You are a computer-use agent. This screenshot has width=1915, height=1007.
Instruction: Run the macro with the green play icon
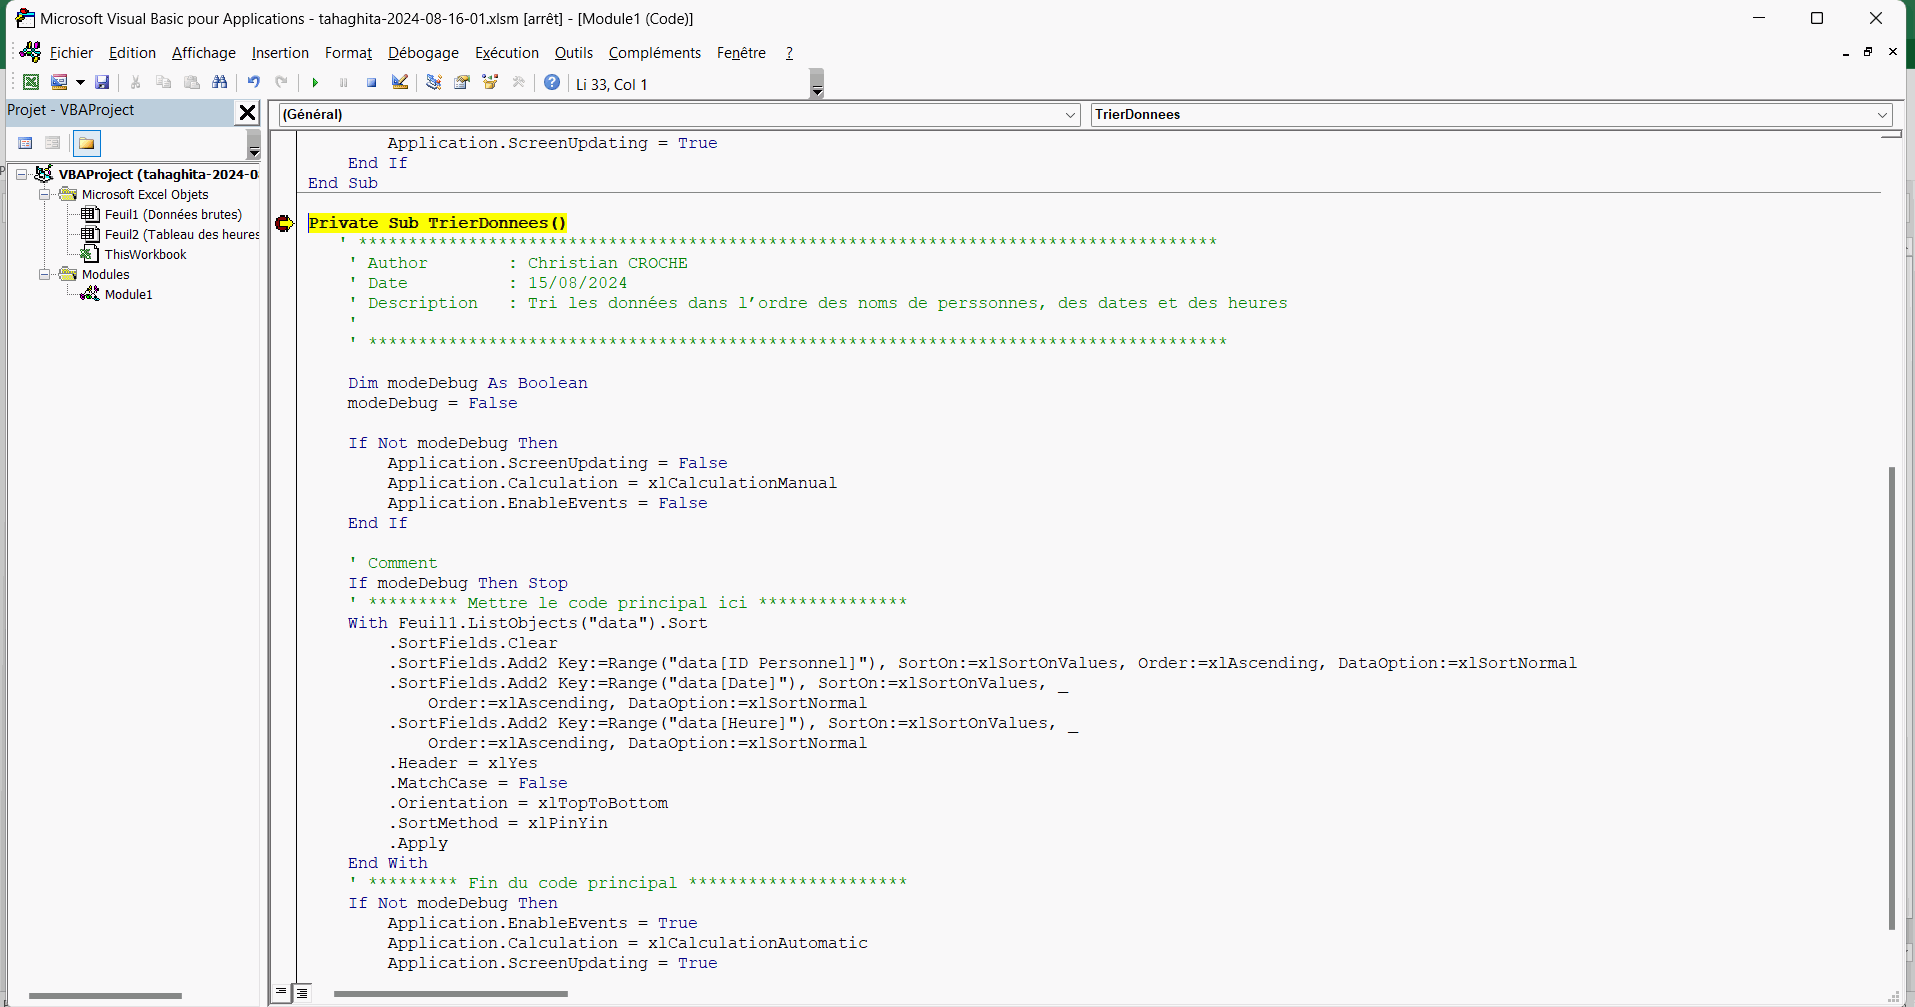(x=315, y=83)
